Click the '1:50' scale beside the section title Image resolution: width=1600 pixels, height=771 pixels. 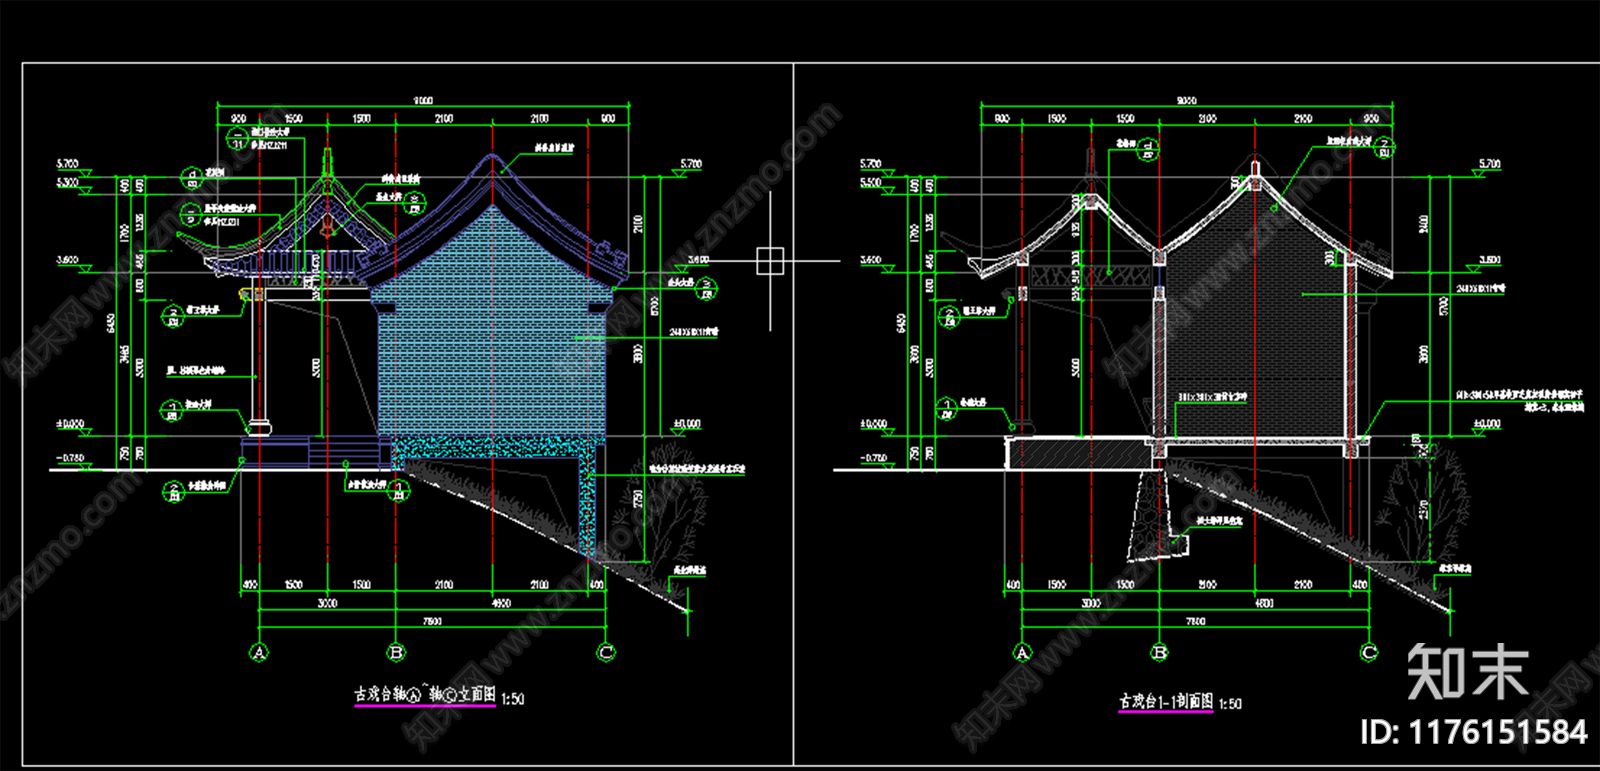(1230, 703)
